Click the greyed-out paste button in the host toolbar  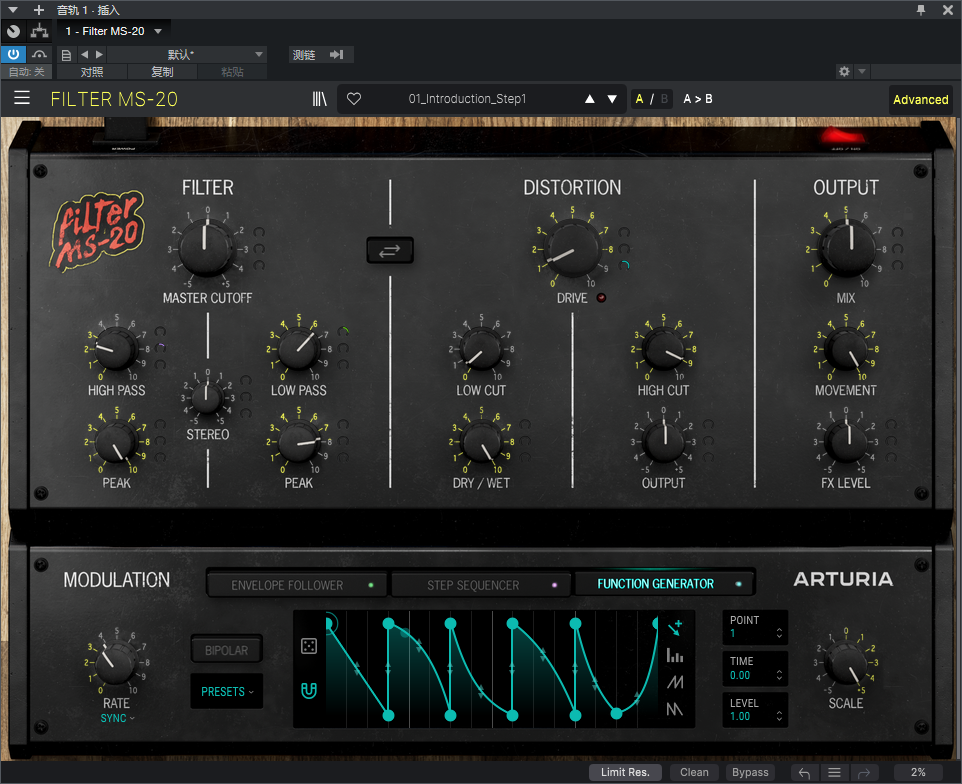pyautogui.click(x=232, y=72)
